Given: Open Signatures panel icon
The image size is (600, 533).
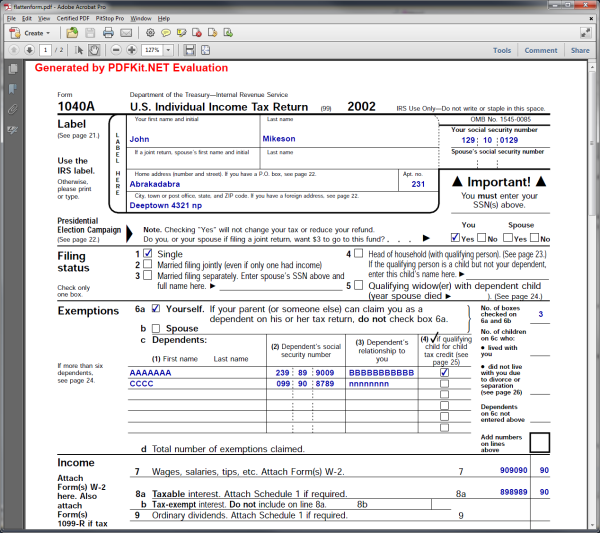Looking at the screenshot, I should click(13, 130).
